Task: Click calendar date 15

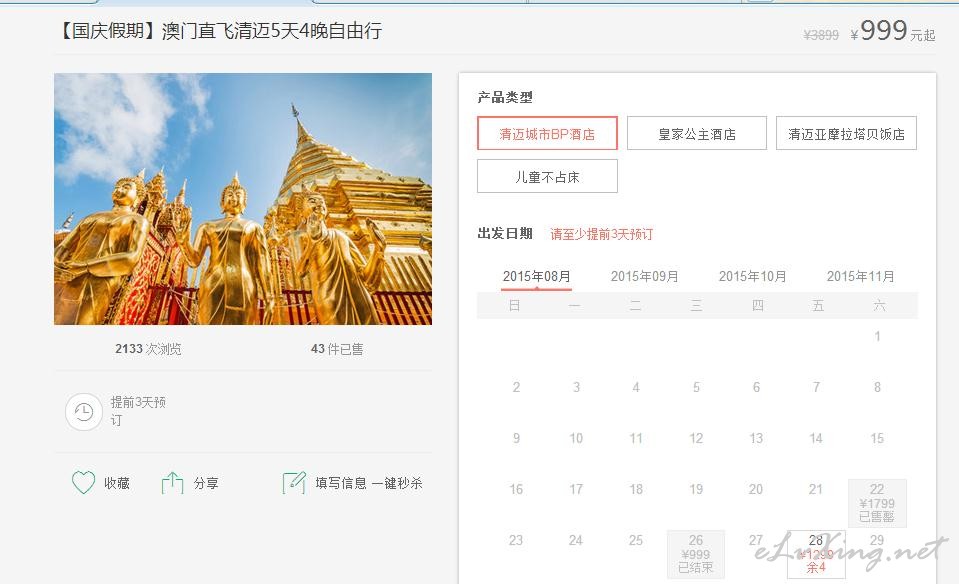Action: click(877, 438)
